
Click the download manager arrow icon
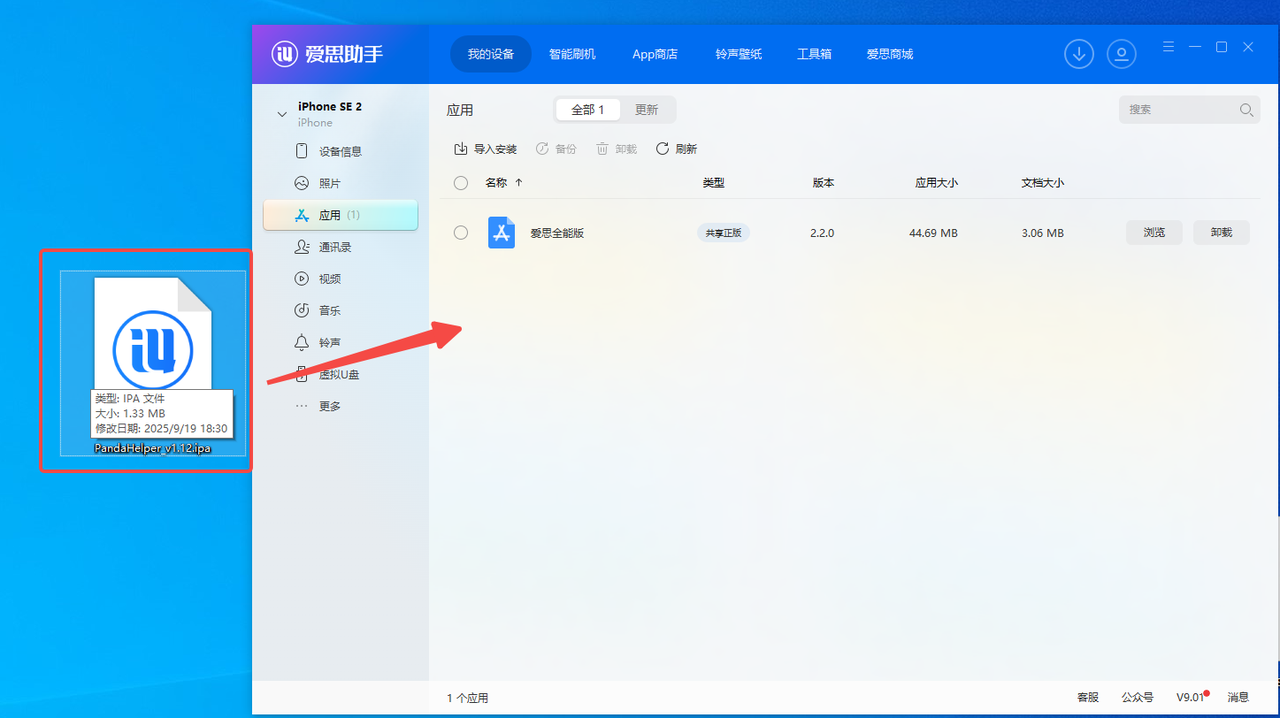pyautogui.click(x=1079, y=54)
